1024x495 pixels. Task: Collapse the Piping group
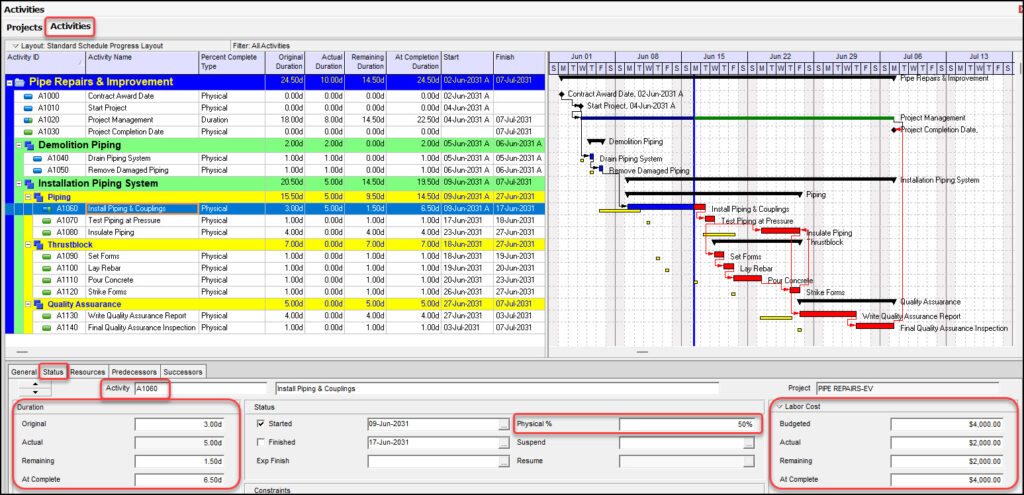point(28,197)
